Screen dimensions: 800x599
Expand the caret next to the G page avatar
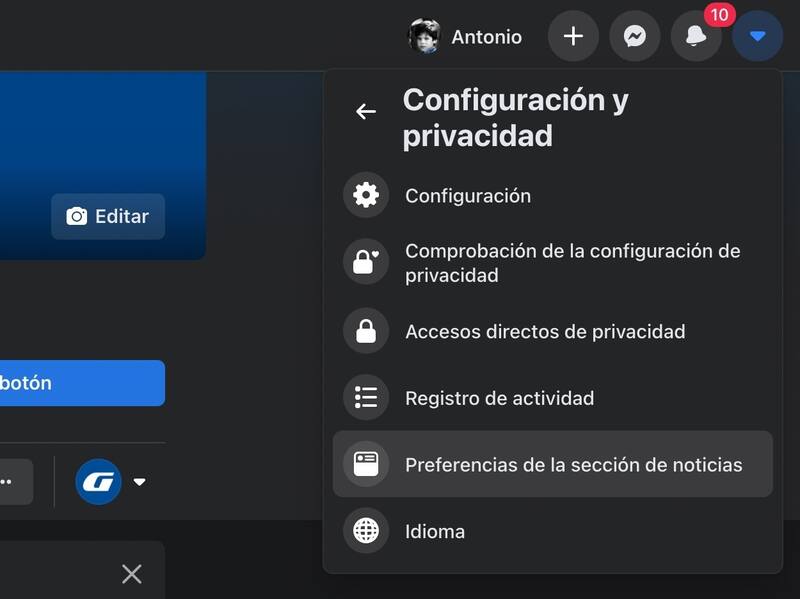[x=140, y=482]
